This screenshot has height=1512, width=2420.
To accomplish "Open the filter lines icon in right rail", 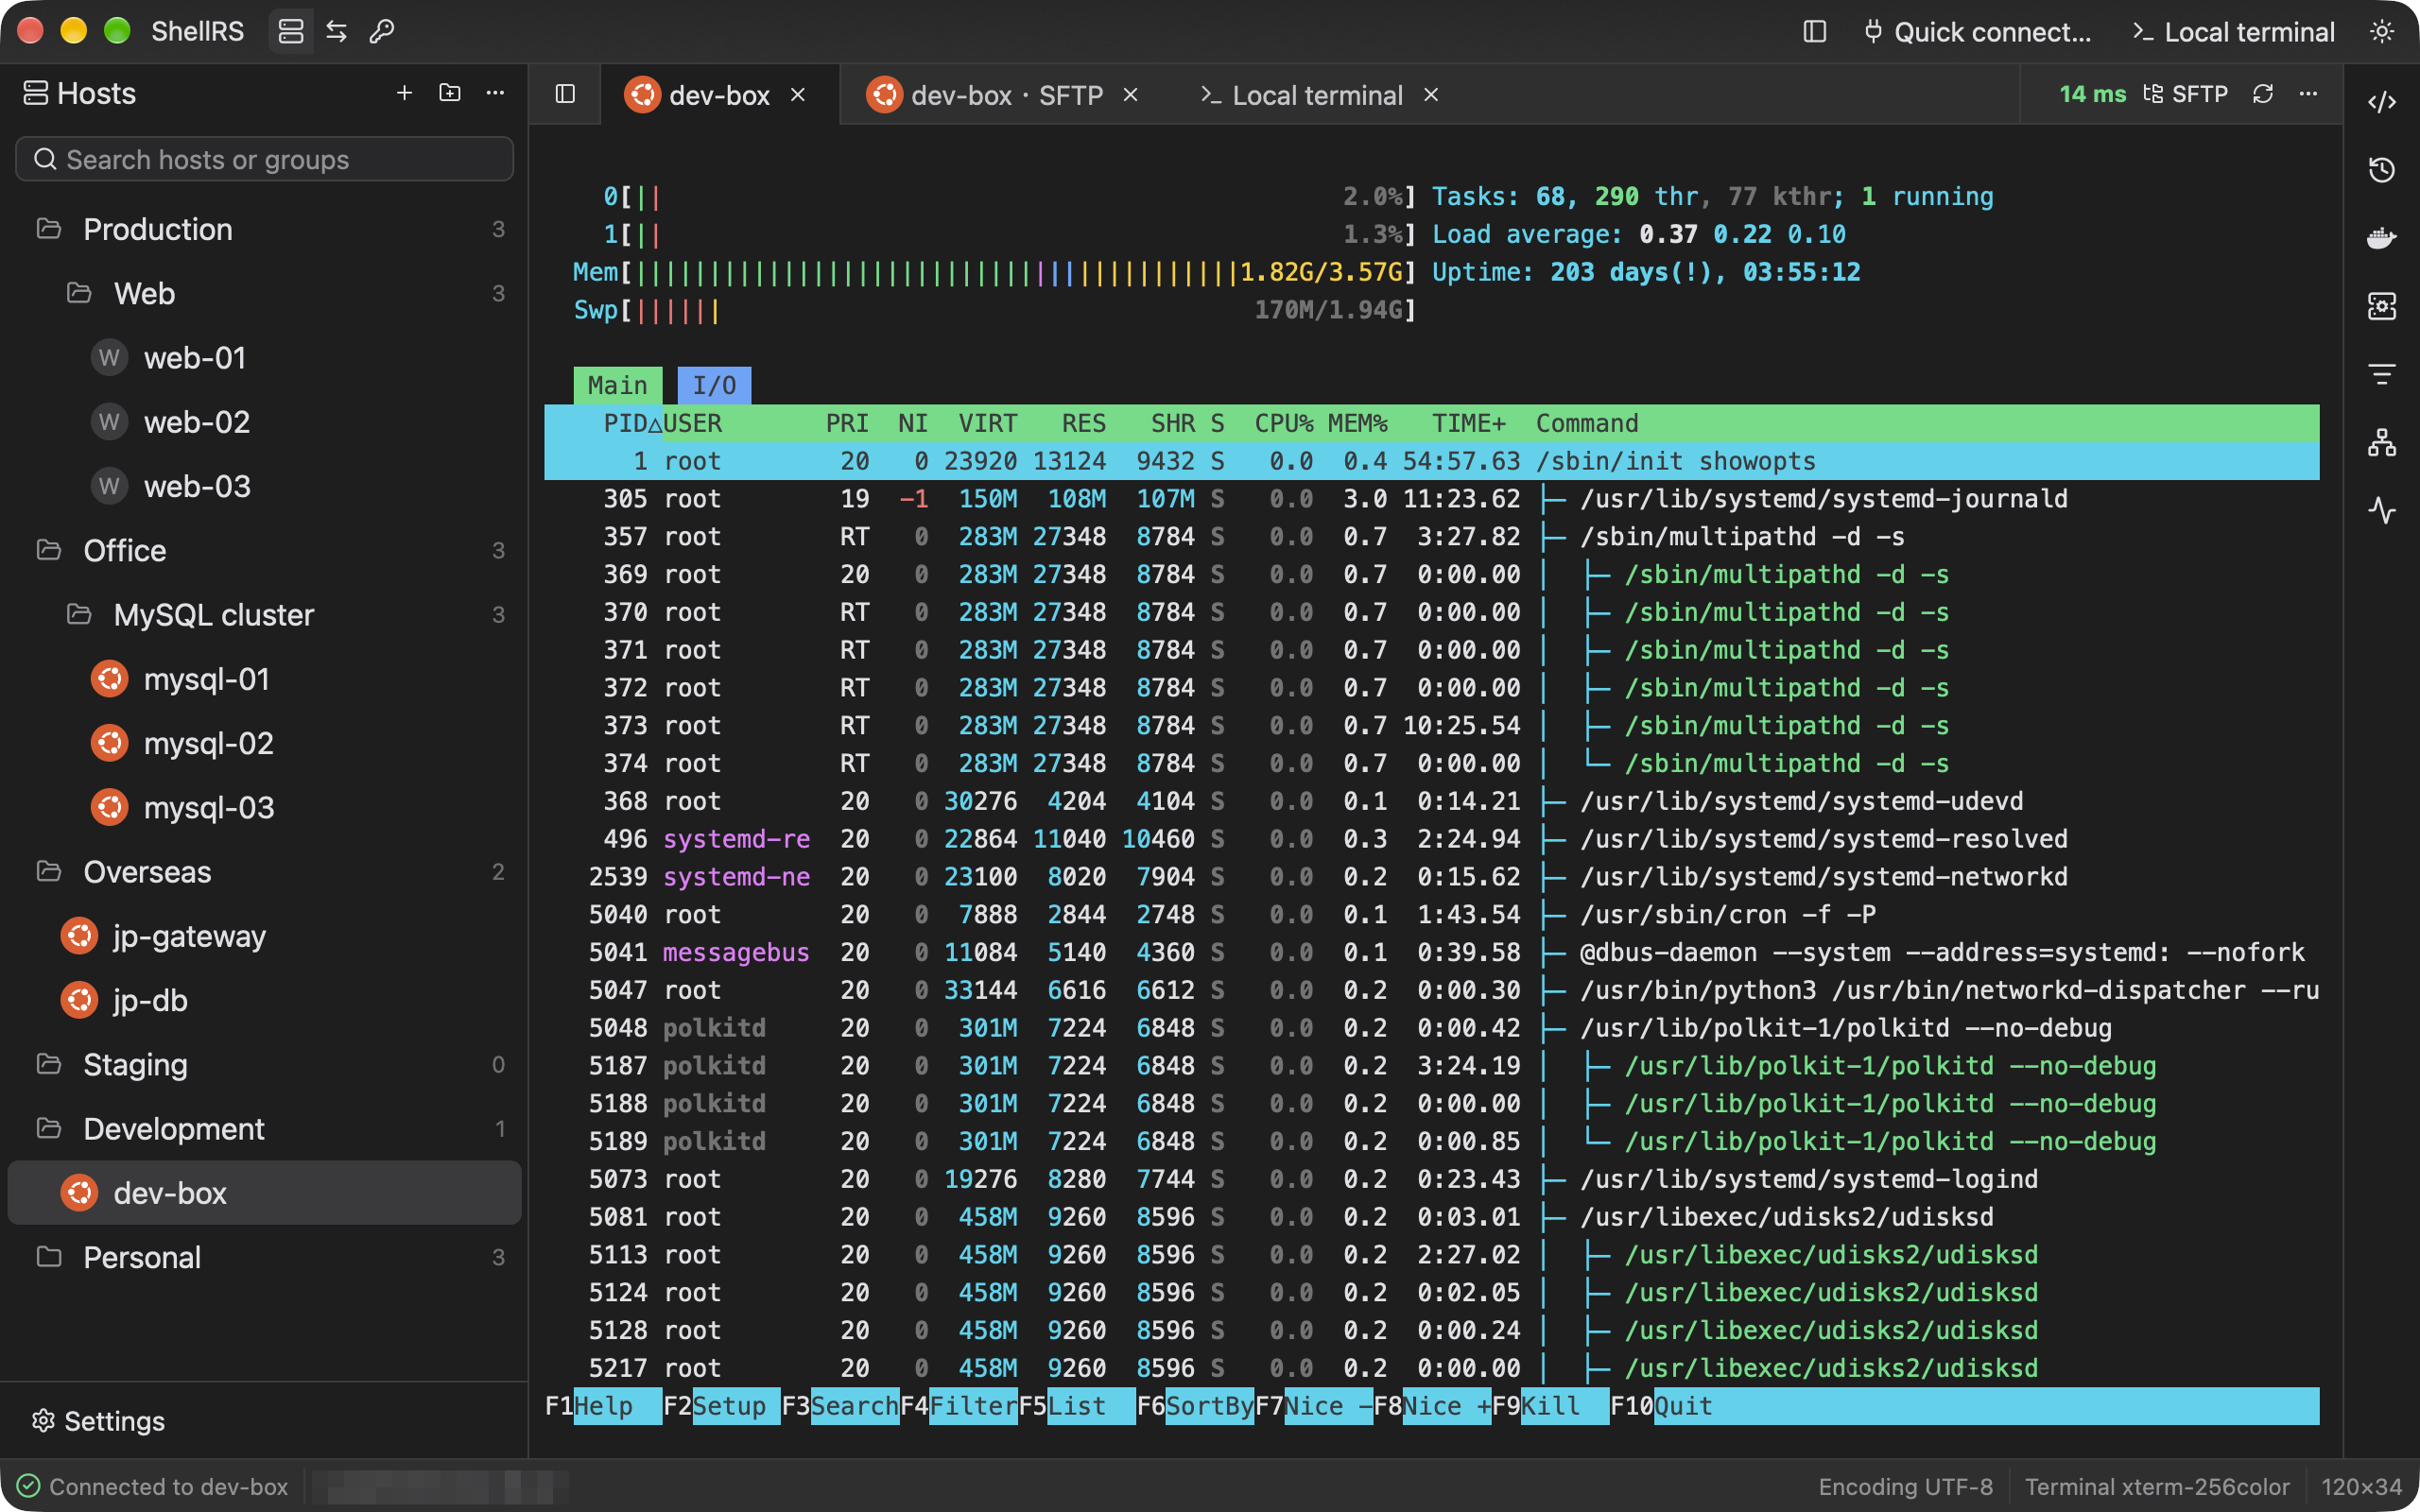I will 2382,373.
